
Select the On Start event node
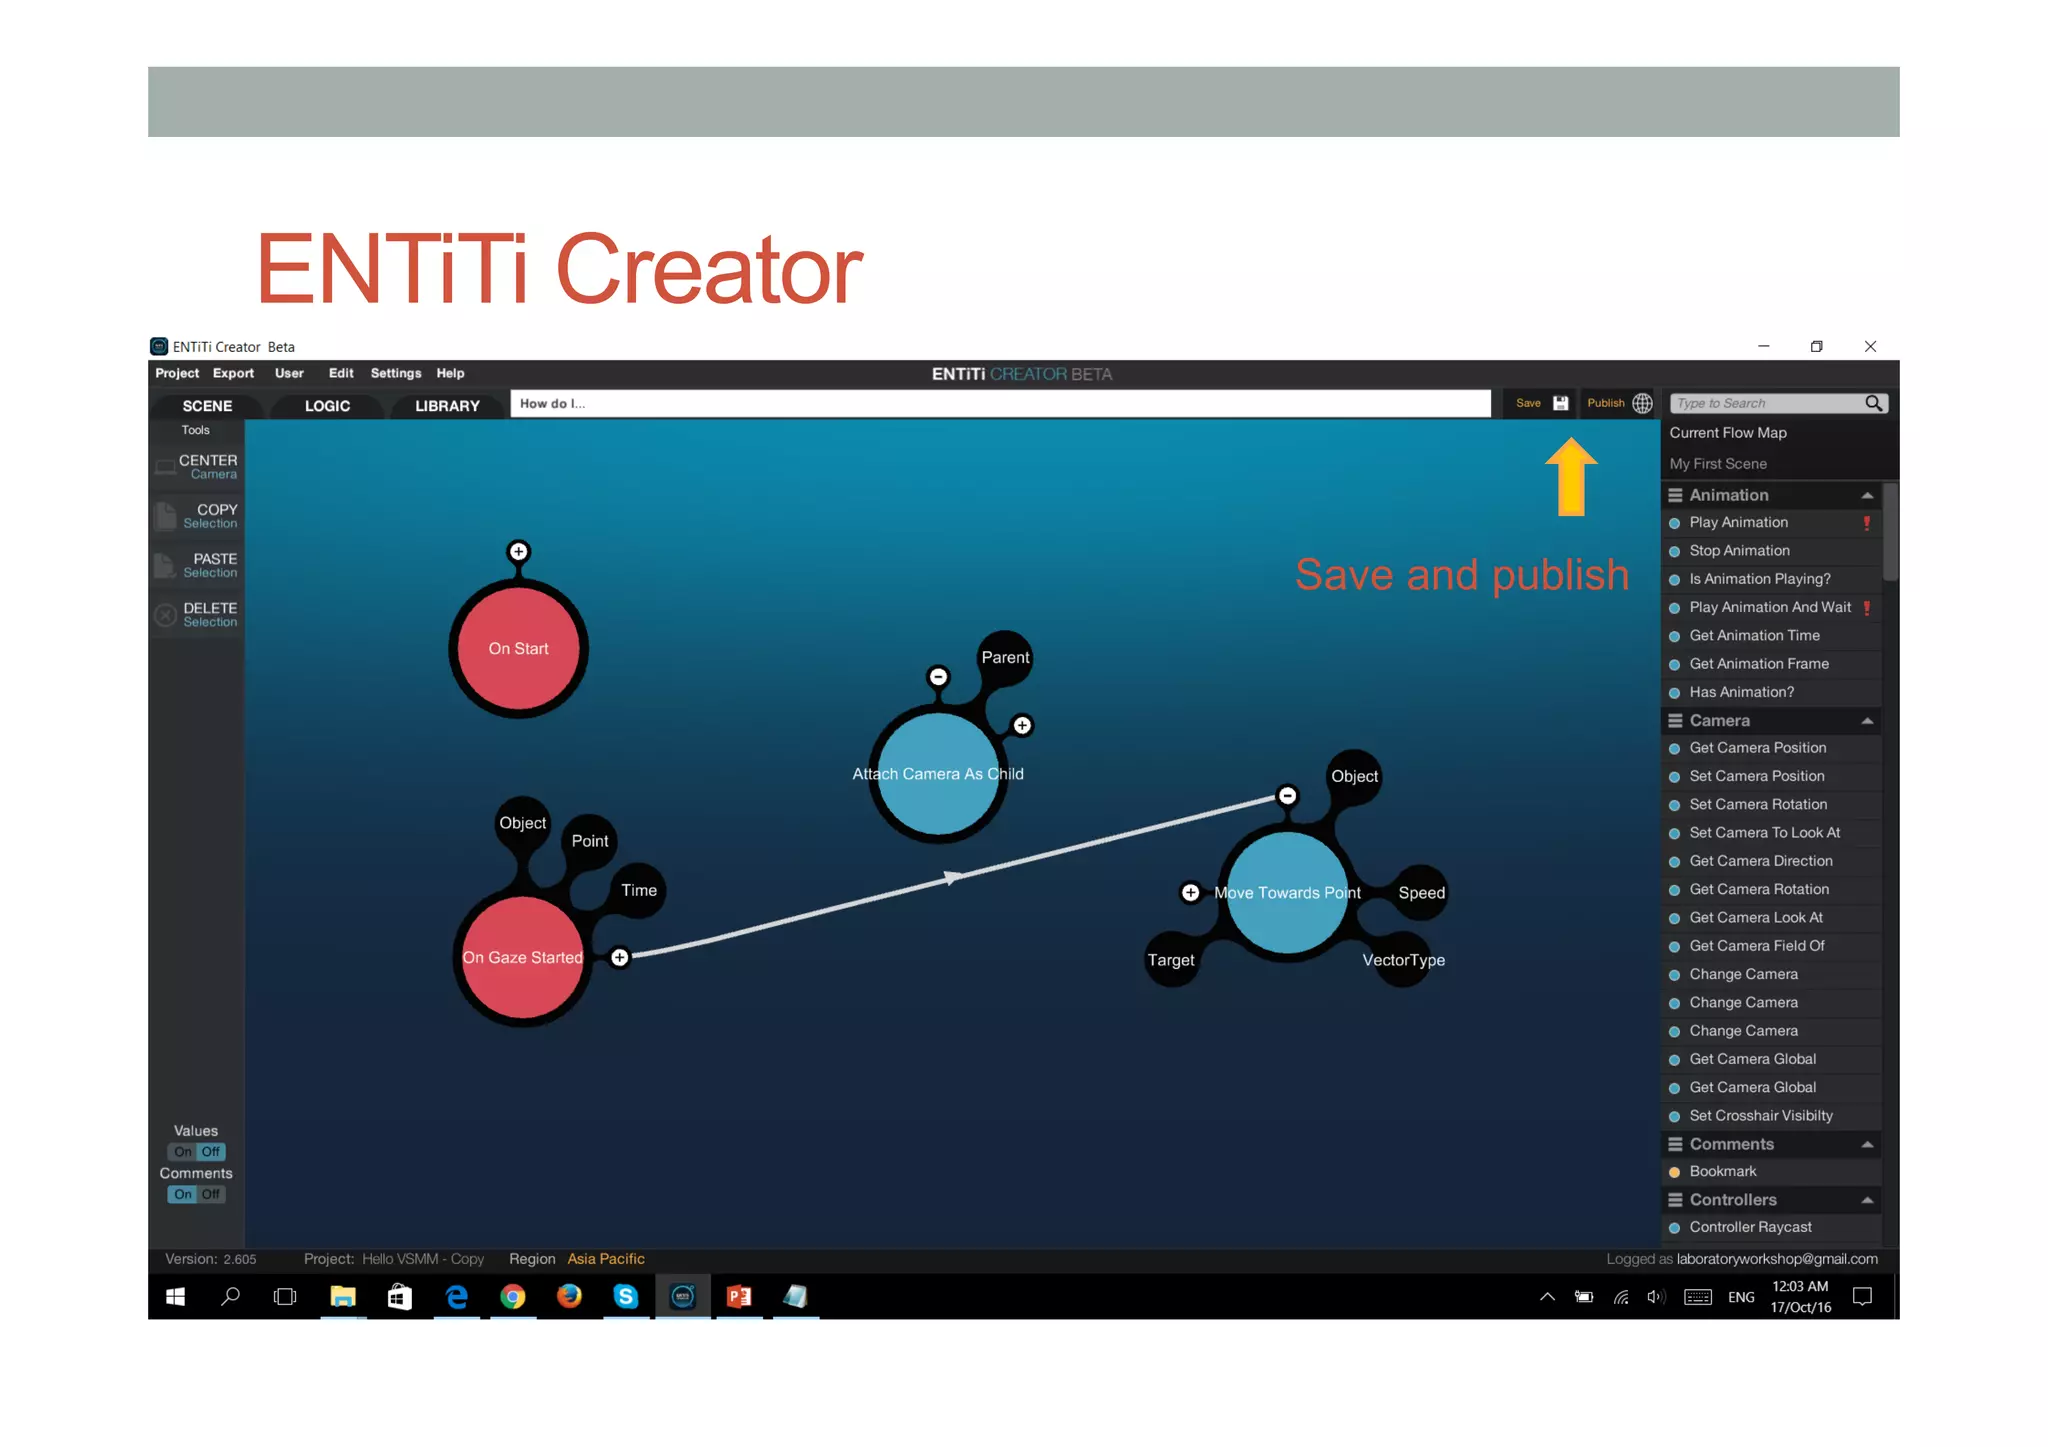[518, 649]
